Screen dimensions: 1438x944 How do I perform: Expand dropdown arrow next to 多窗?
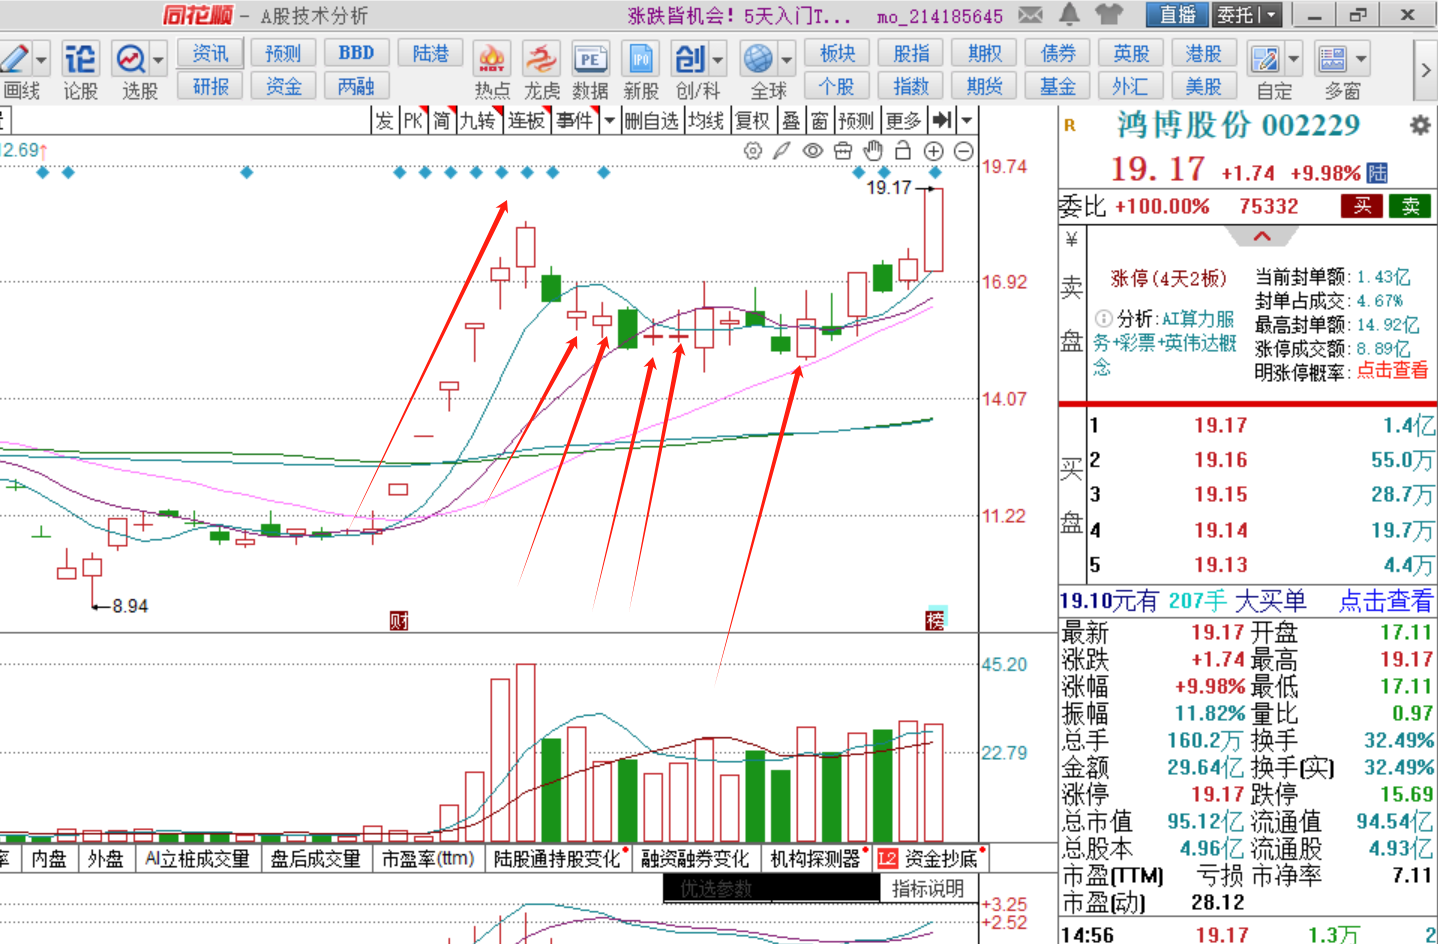pyautogui.click(x=1361, y=60)
